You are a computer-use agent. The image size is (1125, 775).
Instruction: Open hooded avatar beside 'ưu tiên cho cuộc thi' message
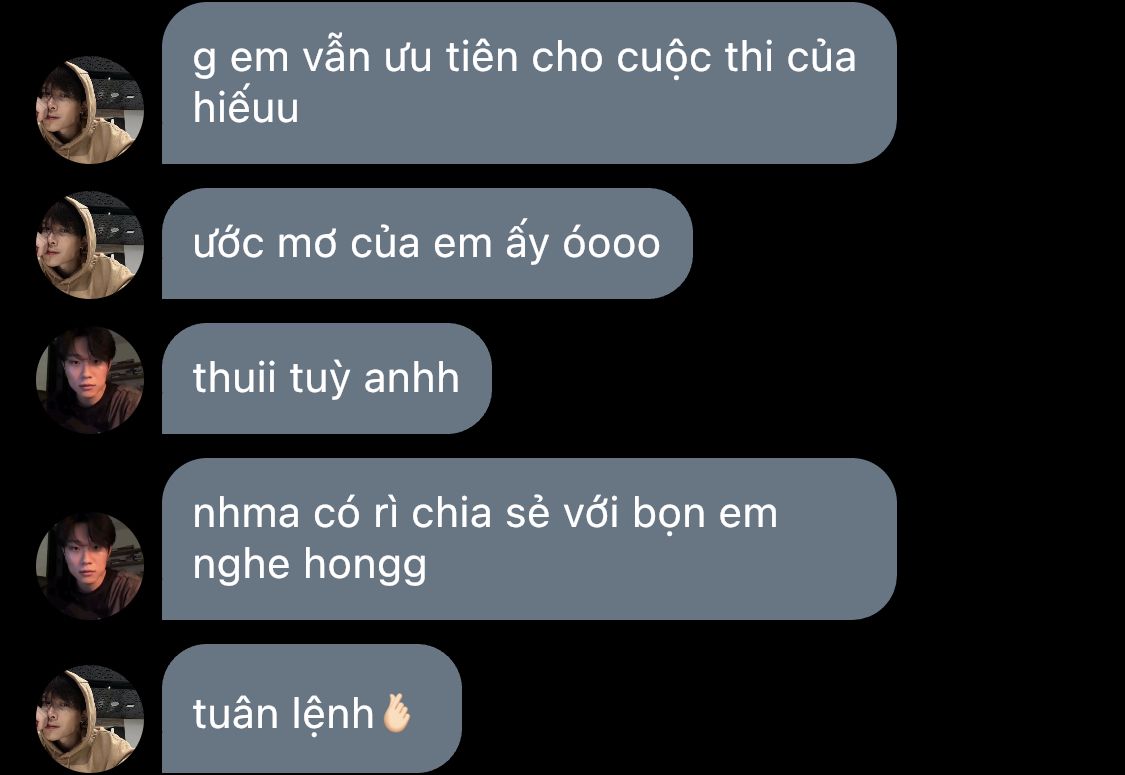coord(90,110)
